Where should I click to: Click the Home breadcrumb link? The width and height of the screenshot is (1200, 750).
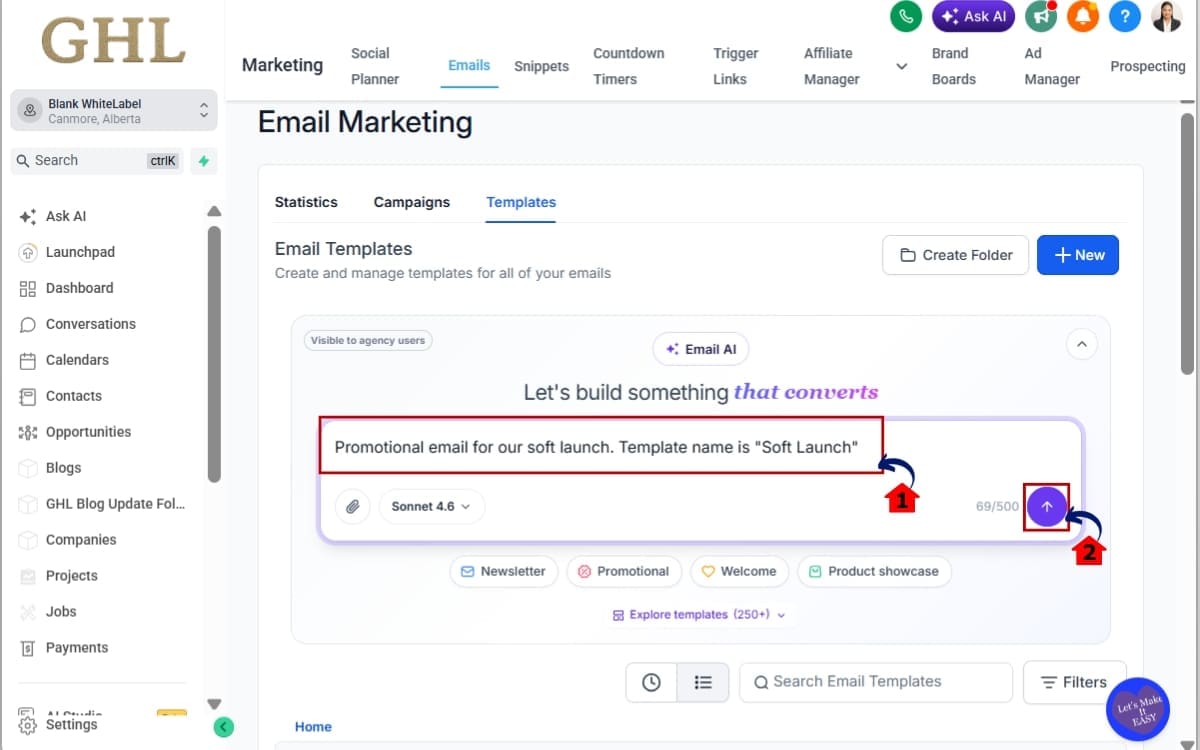coord(313,727)
